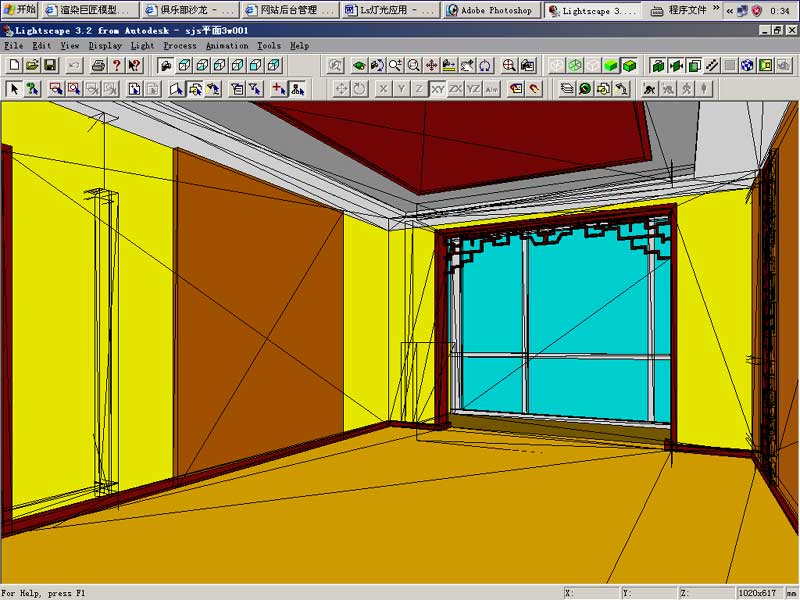The image size is (800, 600).
Task: Click the Pan view cross-arrows icon
Action: (432, 65)
